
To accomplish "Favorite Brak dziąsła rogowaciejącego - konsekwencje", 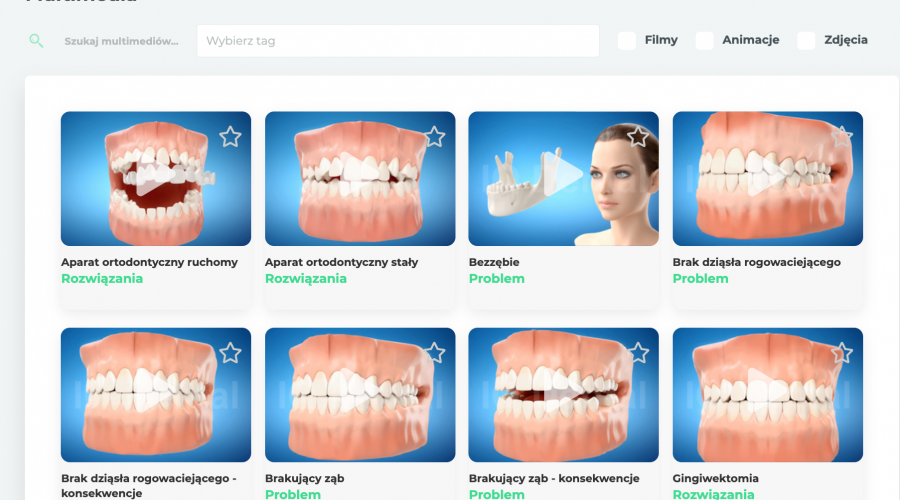I will 230,353.
